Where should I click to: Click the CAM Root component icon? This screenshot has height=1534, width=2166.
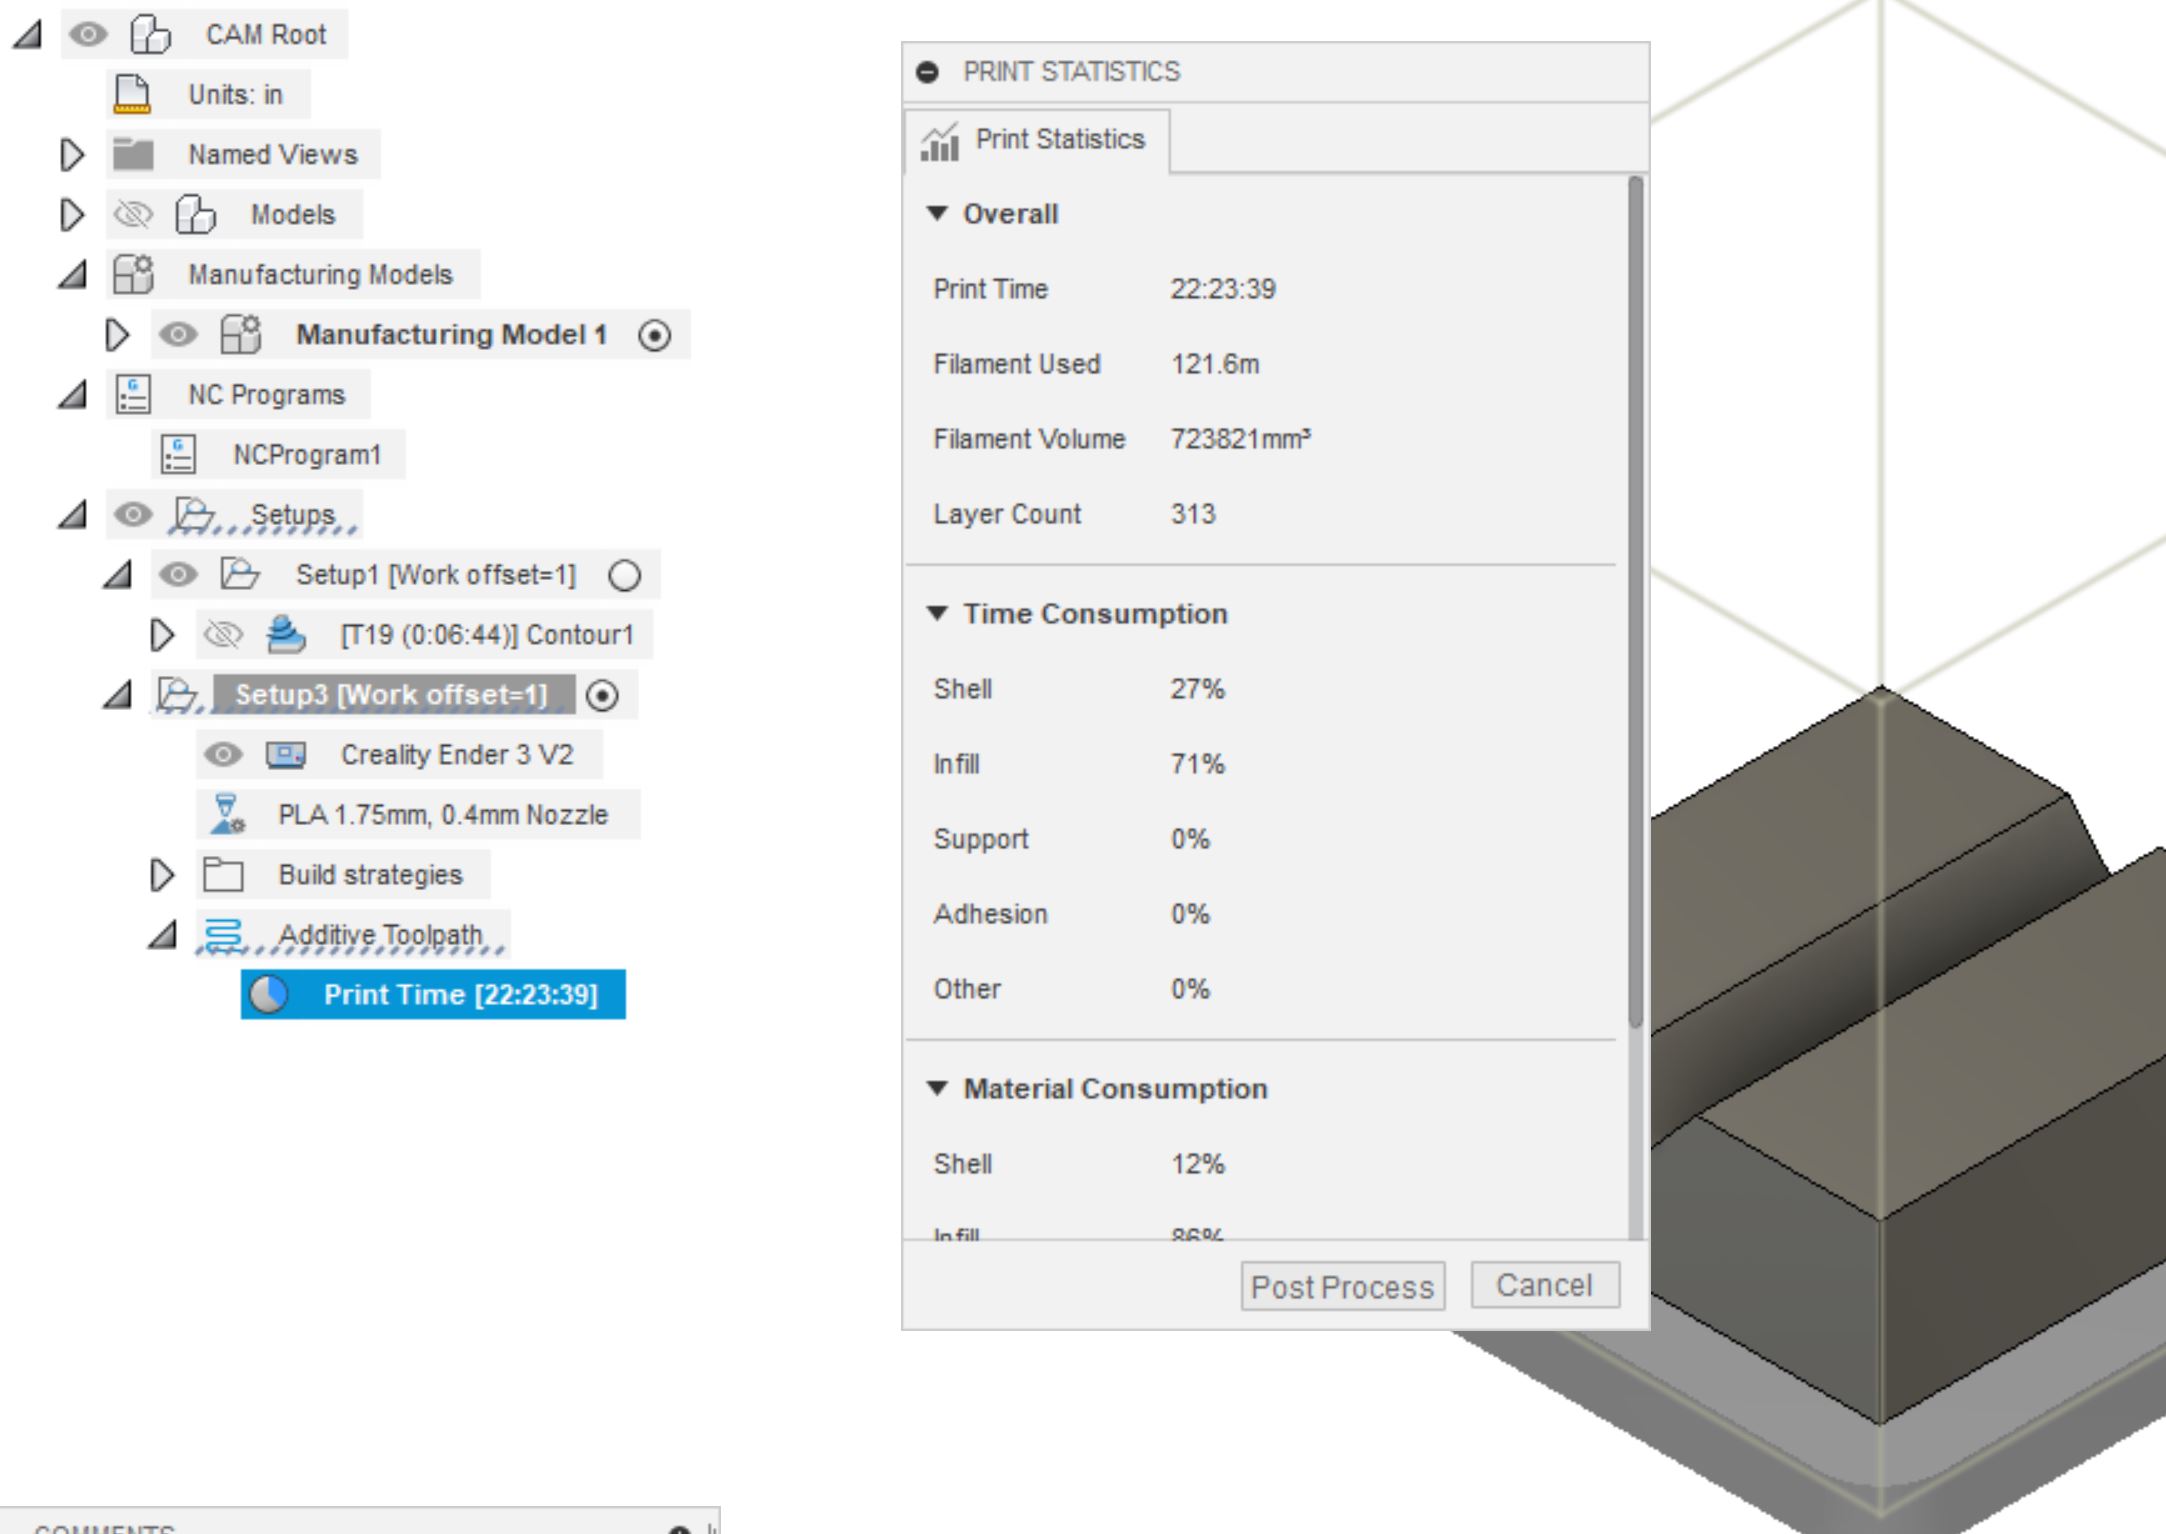[150, 34]
